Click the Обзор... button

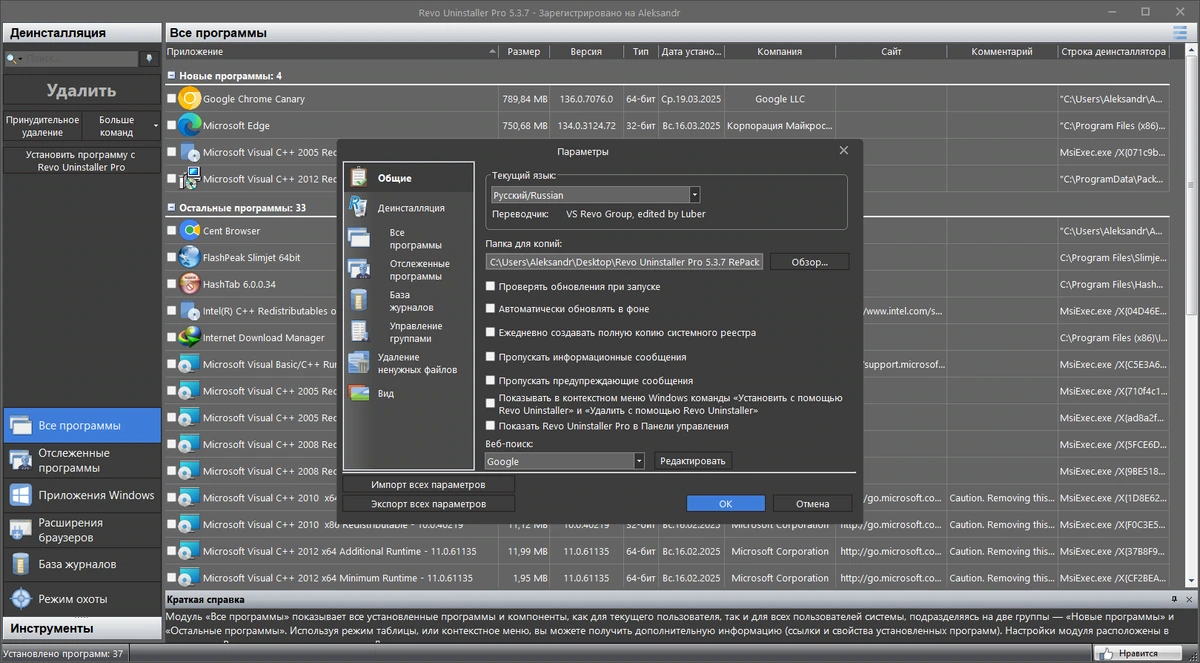[809, 262]
